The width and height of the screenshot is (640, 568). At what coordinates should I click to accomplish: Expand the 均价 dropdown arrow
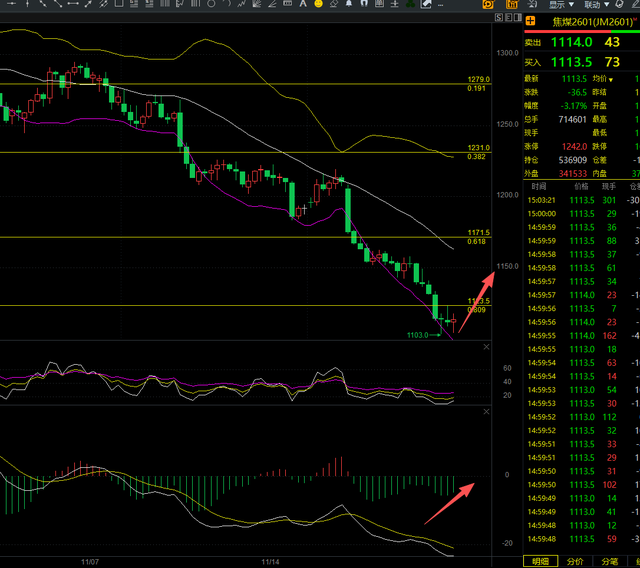tap(611, 80)
